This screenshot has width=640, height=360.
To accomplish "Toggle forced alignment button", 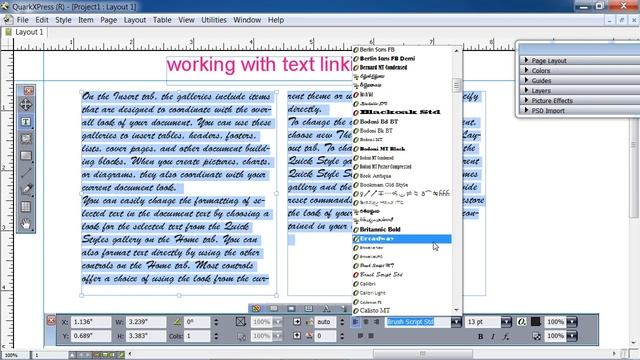I will coord(371,336).
